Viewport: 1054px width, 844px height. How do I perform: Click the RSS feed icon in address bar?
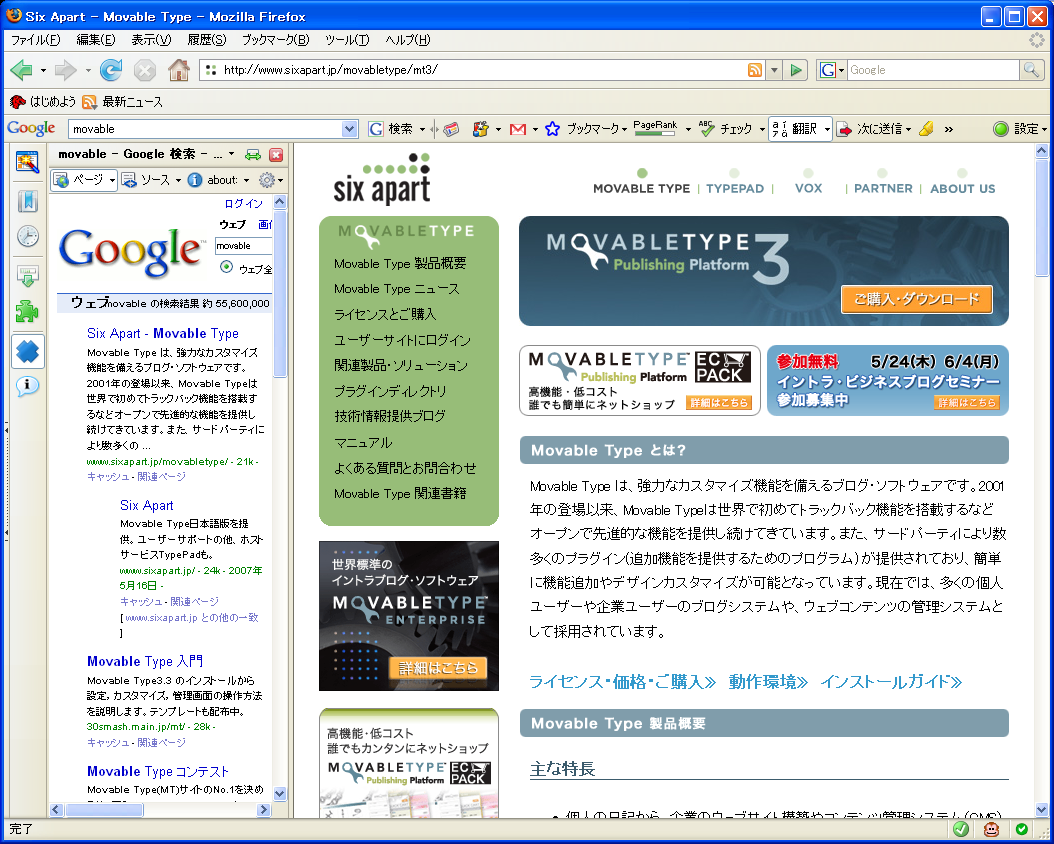pyautogui.click(x=755, y=70)
